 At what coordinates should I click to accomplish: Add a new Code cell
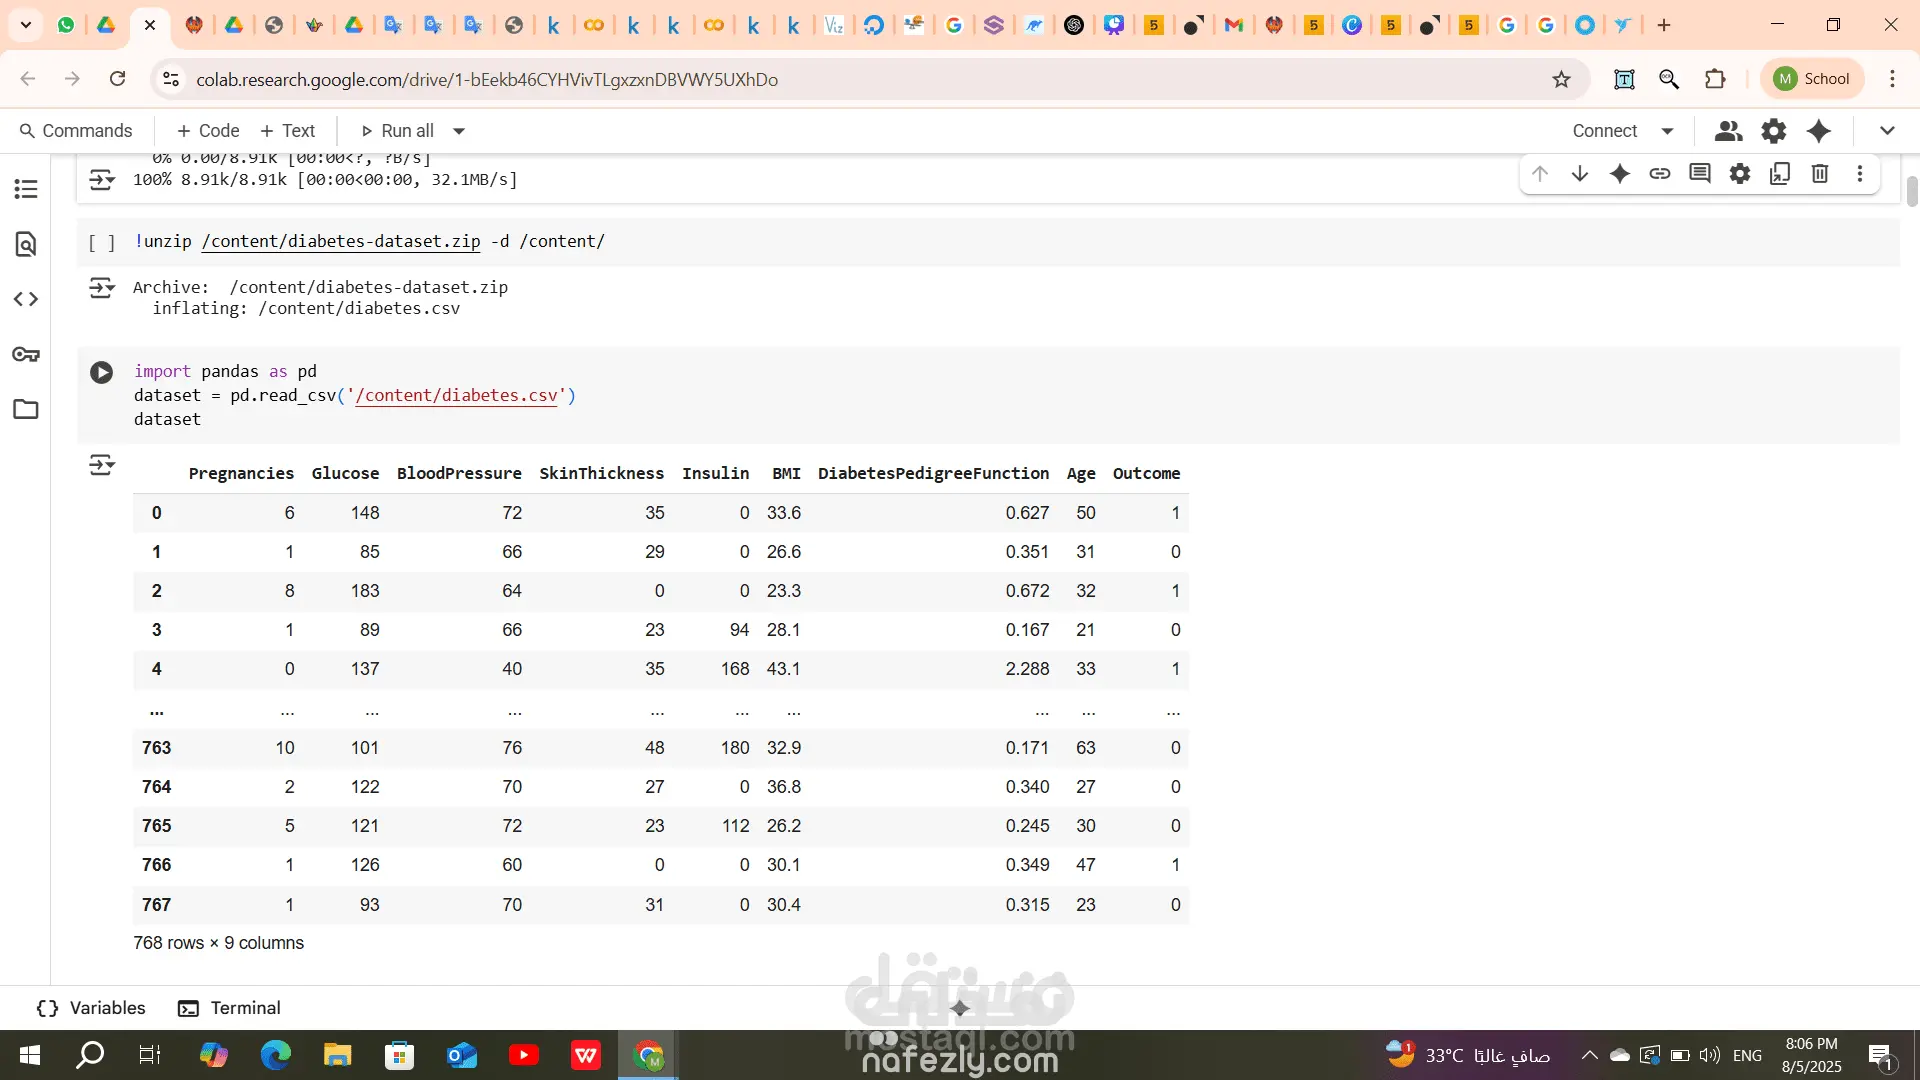pos(207,131)
